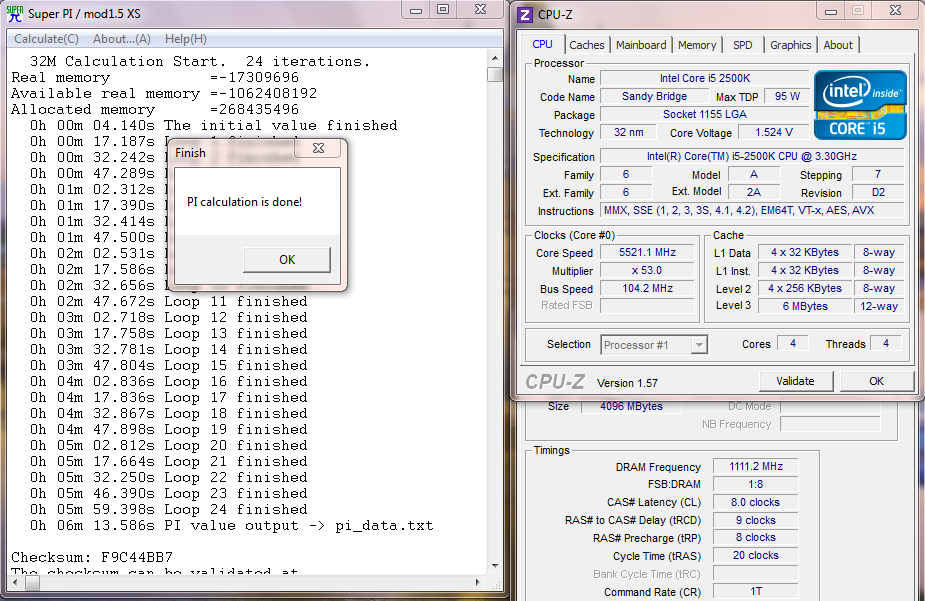Expand the Processor #1 selection dropdown

point(698,345)
